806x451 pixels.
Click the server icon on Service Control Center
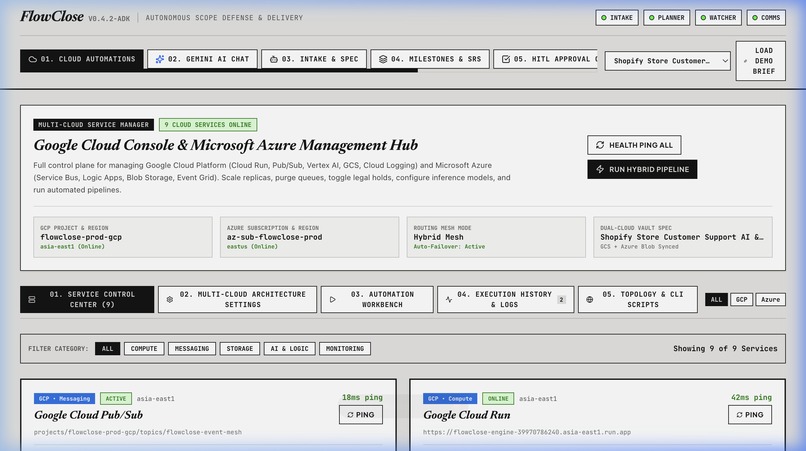32,299
